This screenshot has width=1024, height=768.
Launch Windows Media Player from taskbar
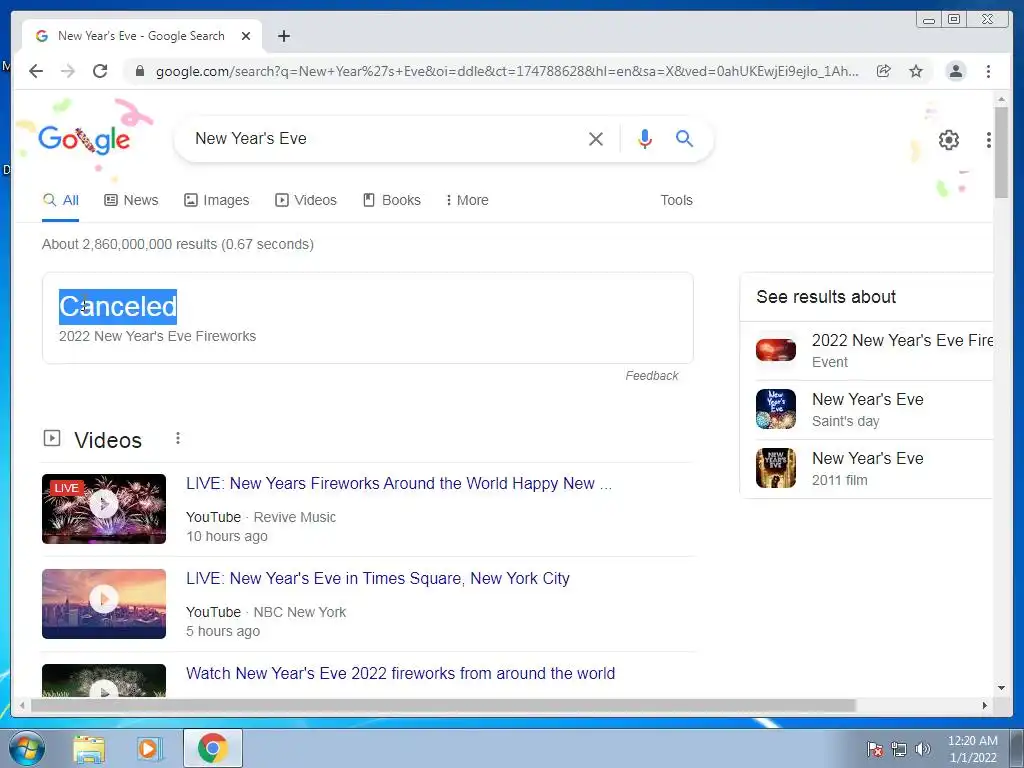click(x=150, y=749)
